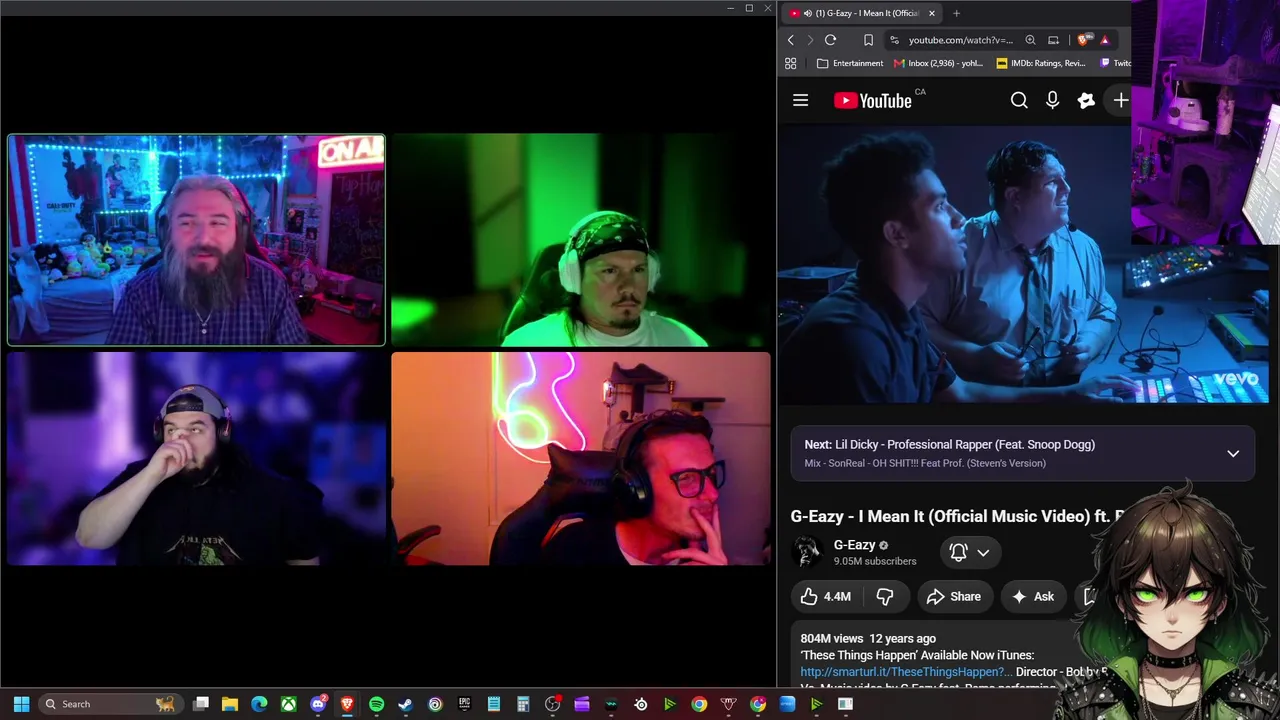Switch to Brave browser on the taskbar
Image resolution: width=1280 pixels, height=720 pixels.
(x=347, y=704)
